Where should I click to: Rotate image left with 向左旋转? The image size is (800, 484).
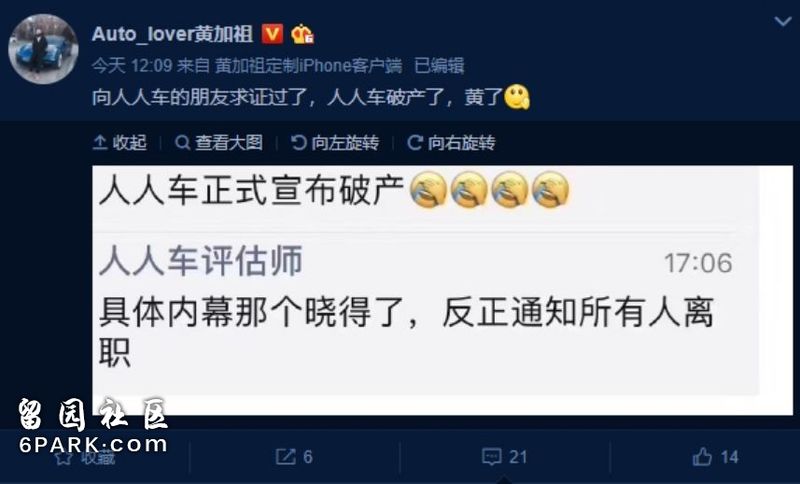click(x=335, y=143)
